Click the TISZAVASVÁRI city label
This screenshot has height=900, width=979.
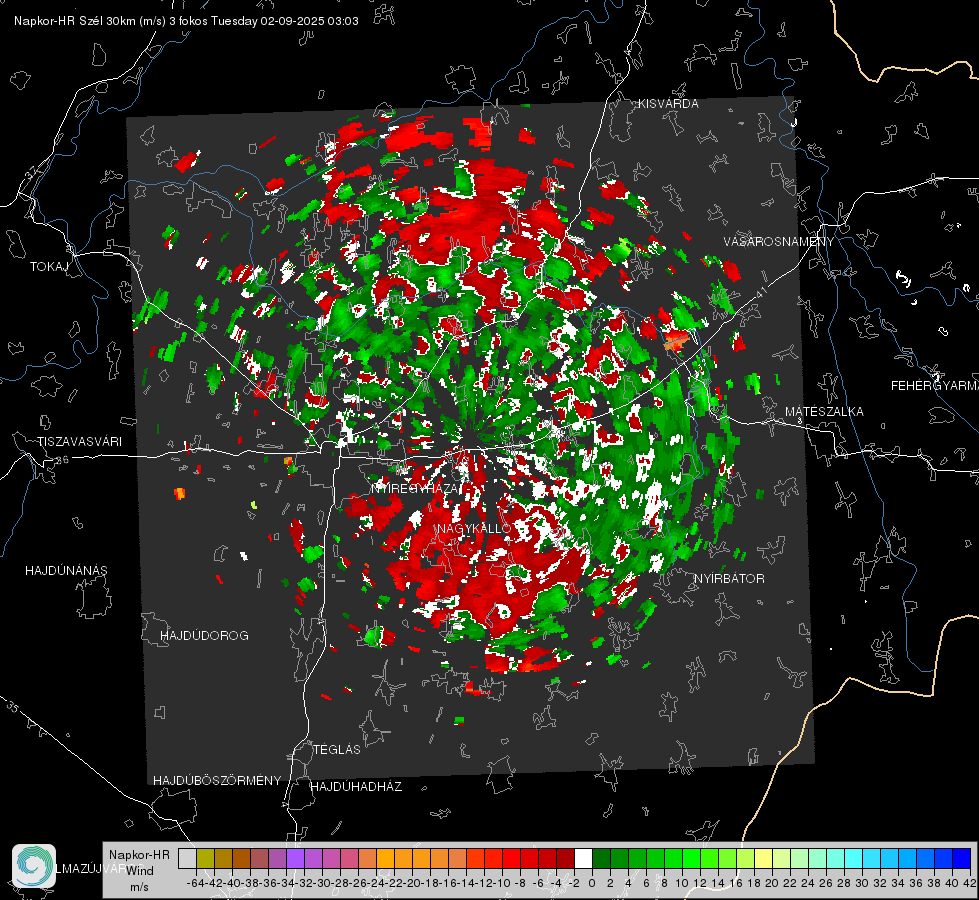79,442
